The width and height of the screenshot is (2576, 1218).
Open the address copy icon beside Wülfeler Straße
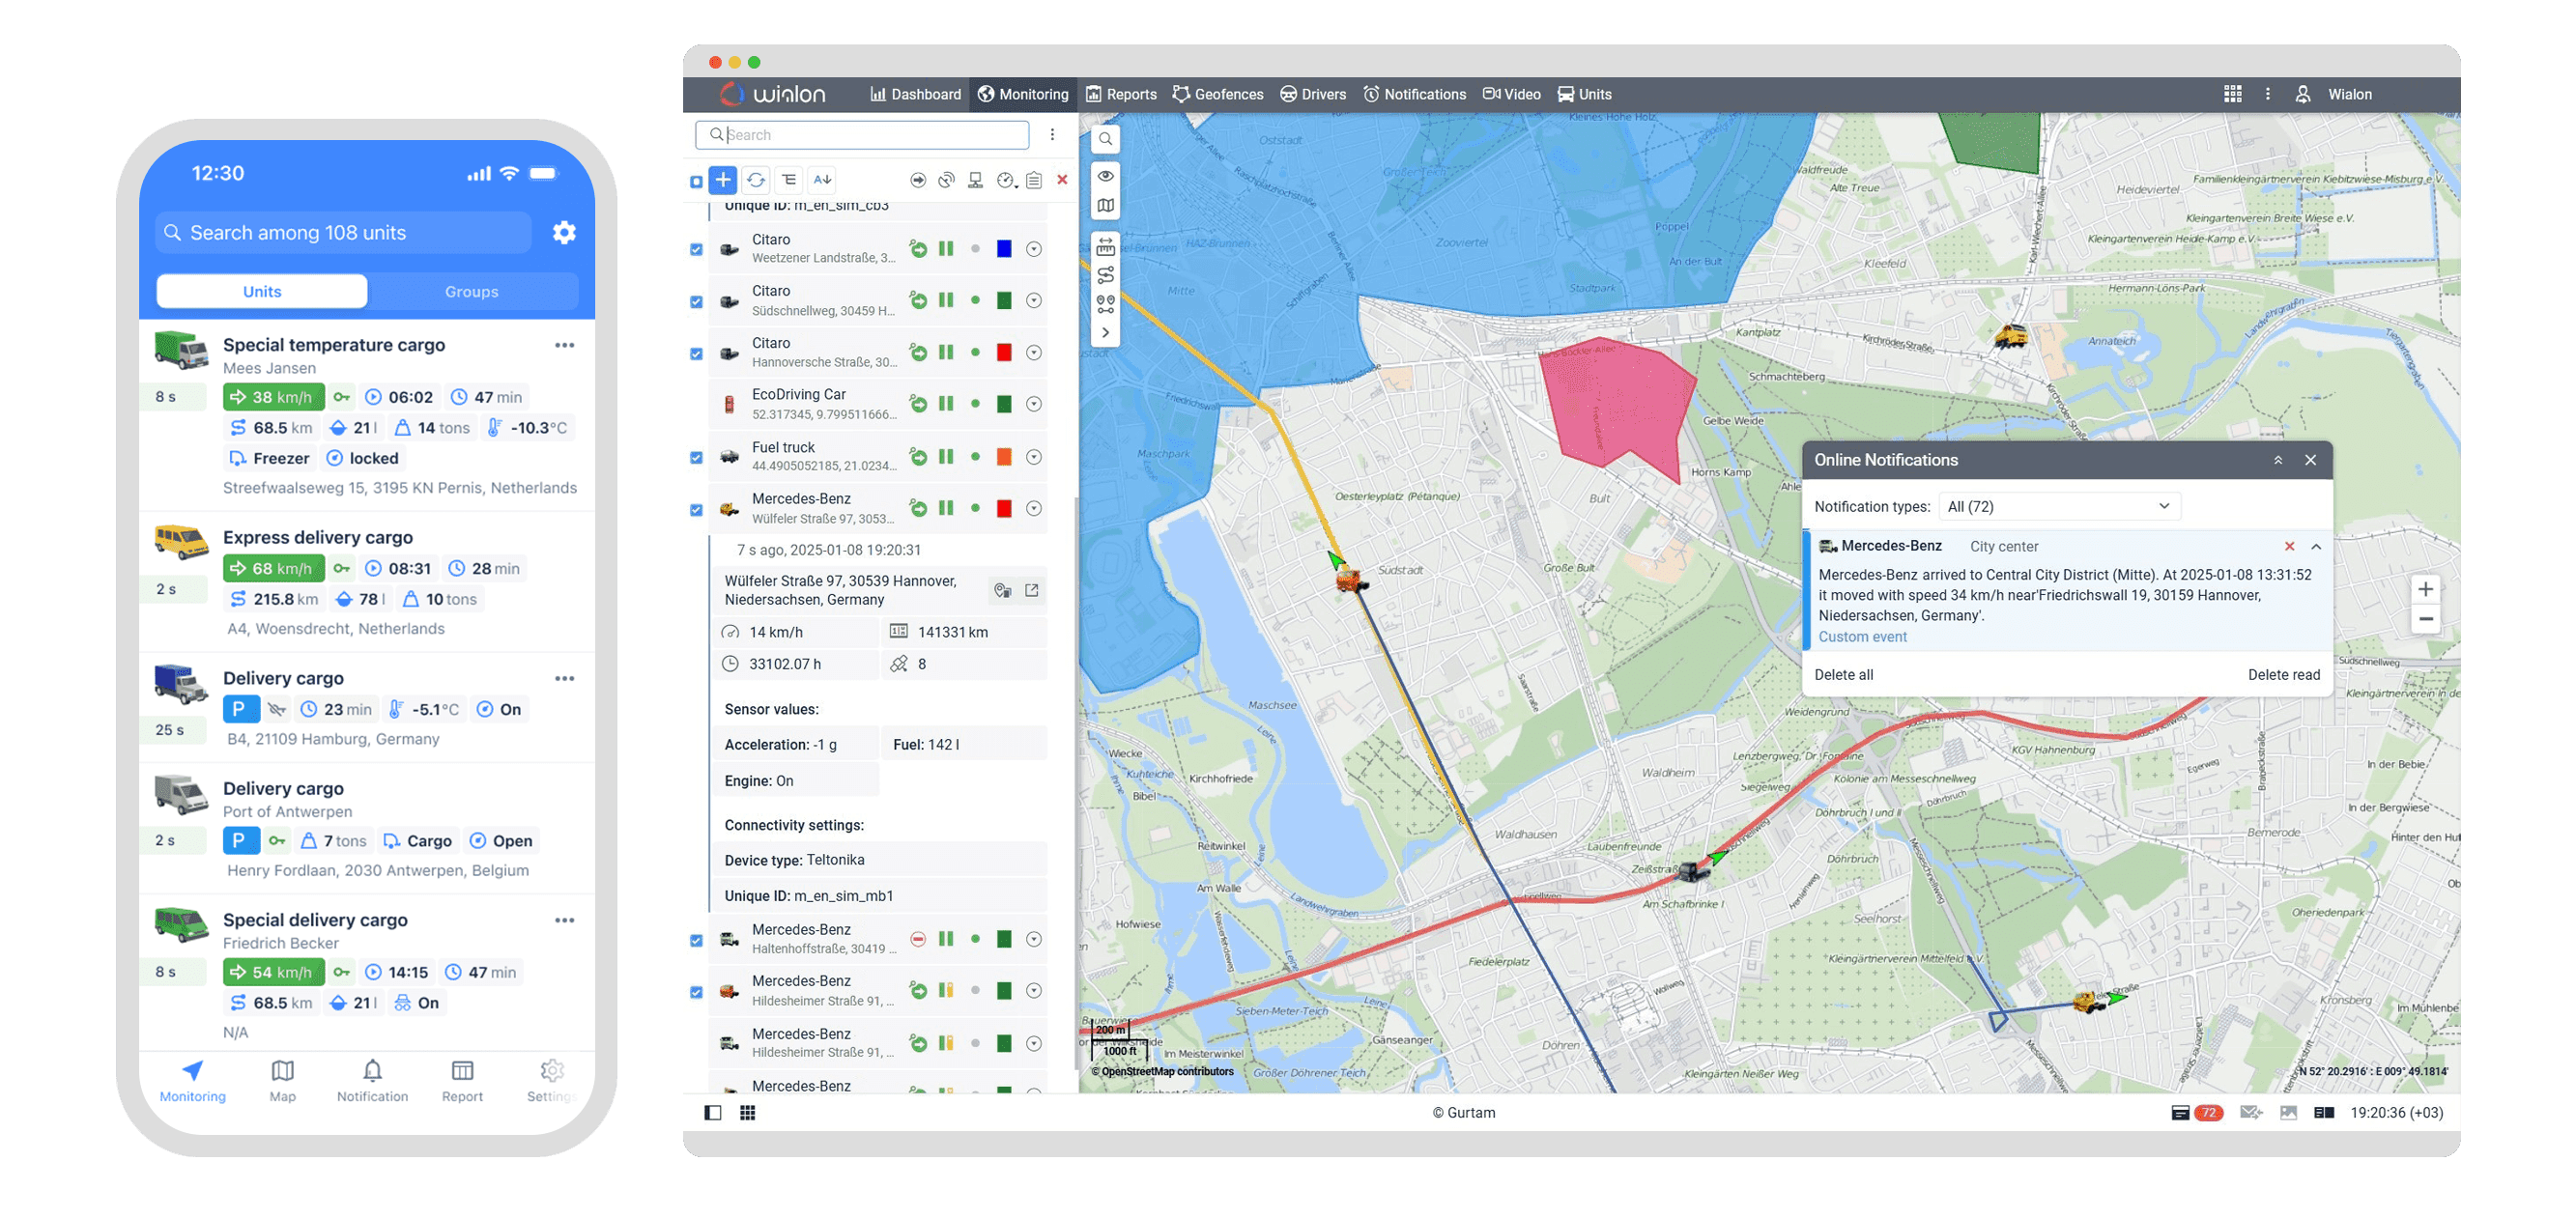click(x=1002, y=590)
